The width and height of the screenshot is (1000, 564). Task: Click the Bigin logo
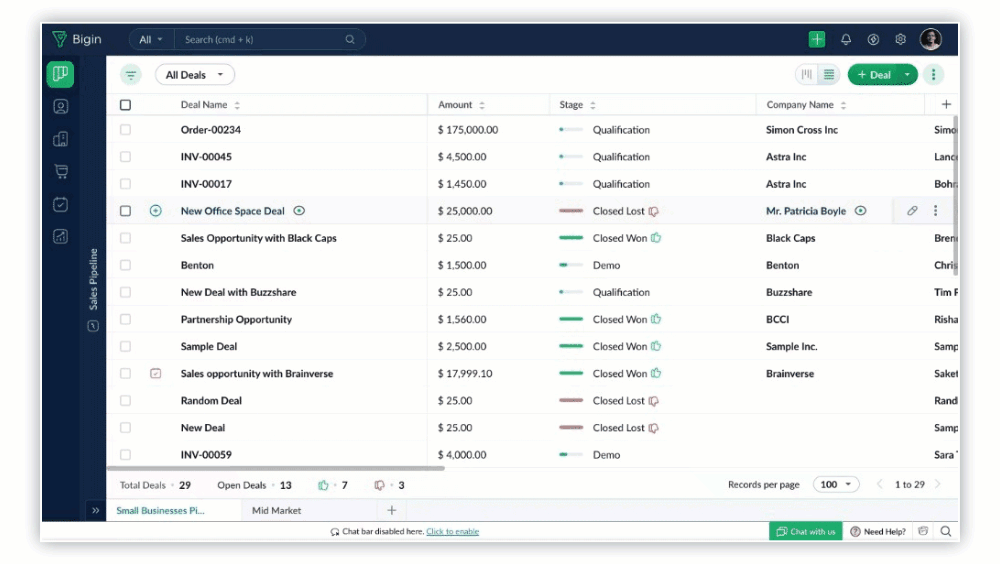pos(77,39)
